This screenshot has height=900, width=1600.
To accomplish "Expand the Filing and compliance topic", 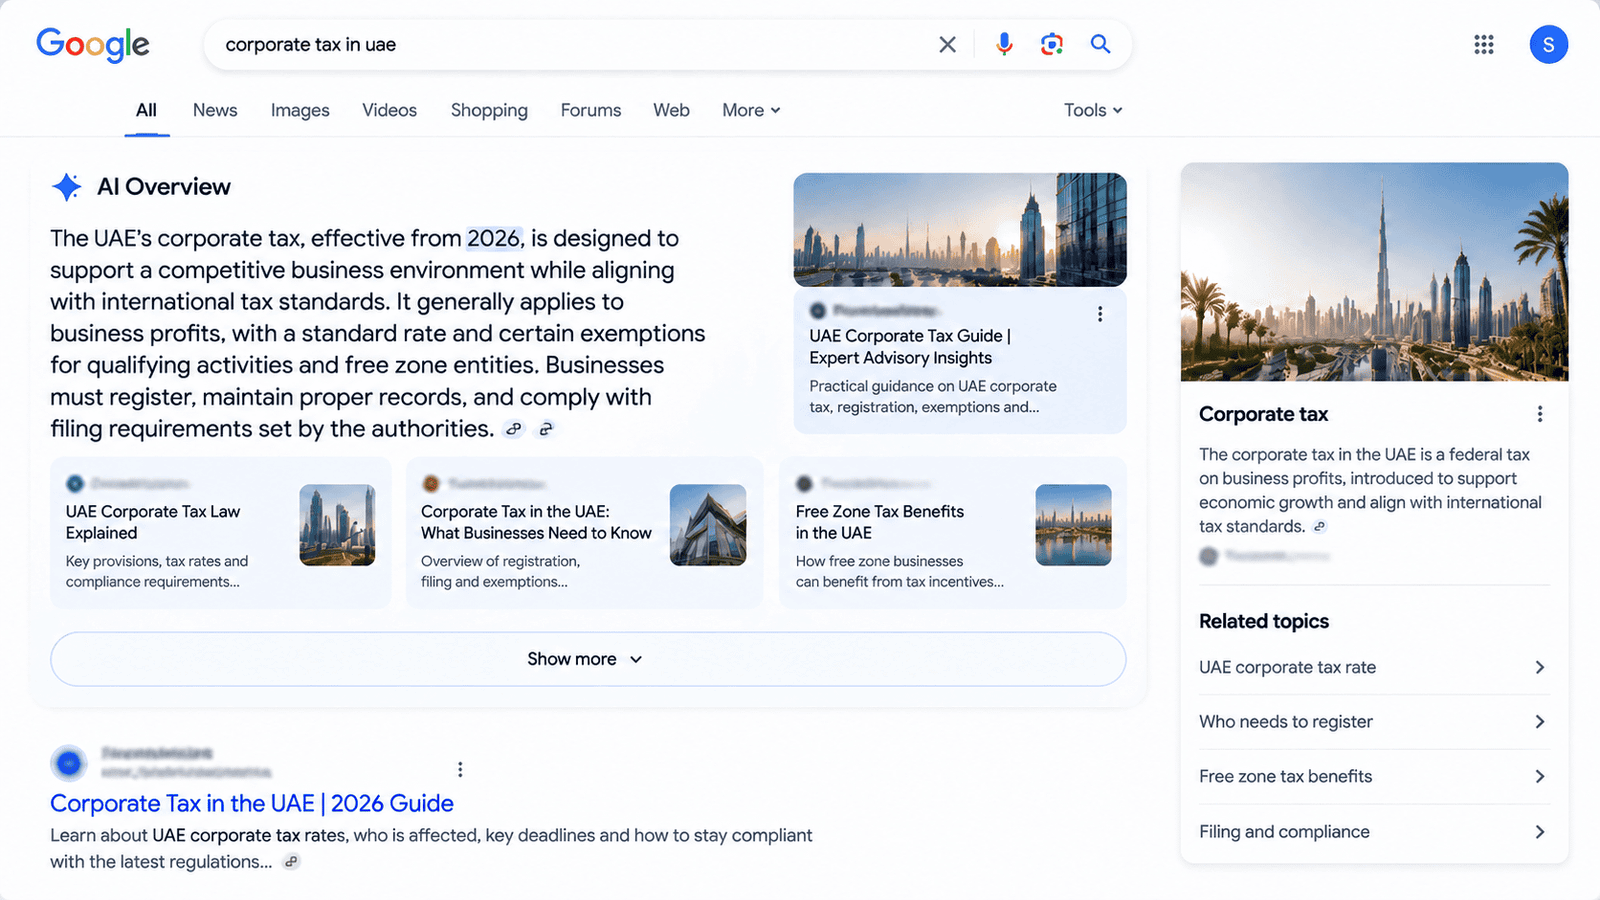I will pos(1374,832).
